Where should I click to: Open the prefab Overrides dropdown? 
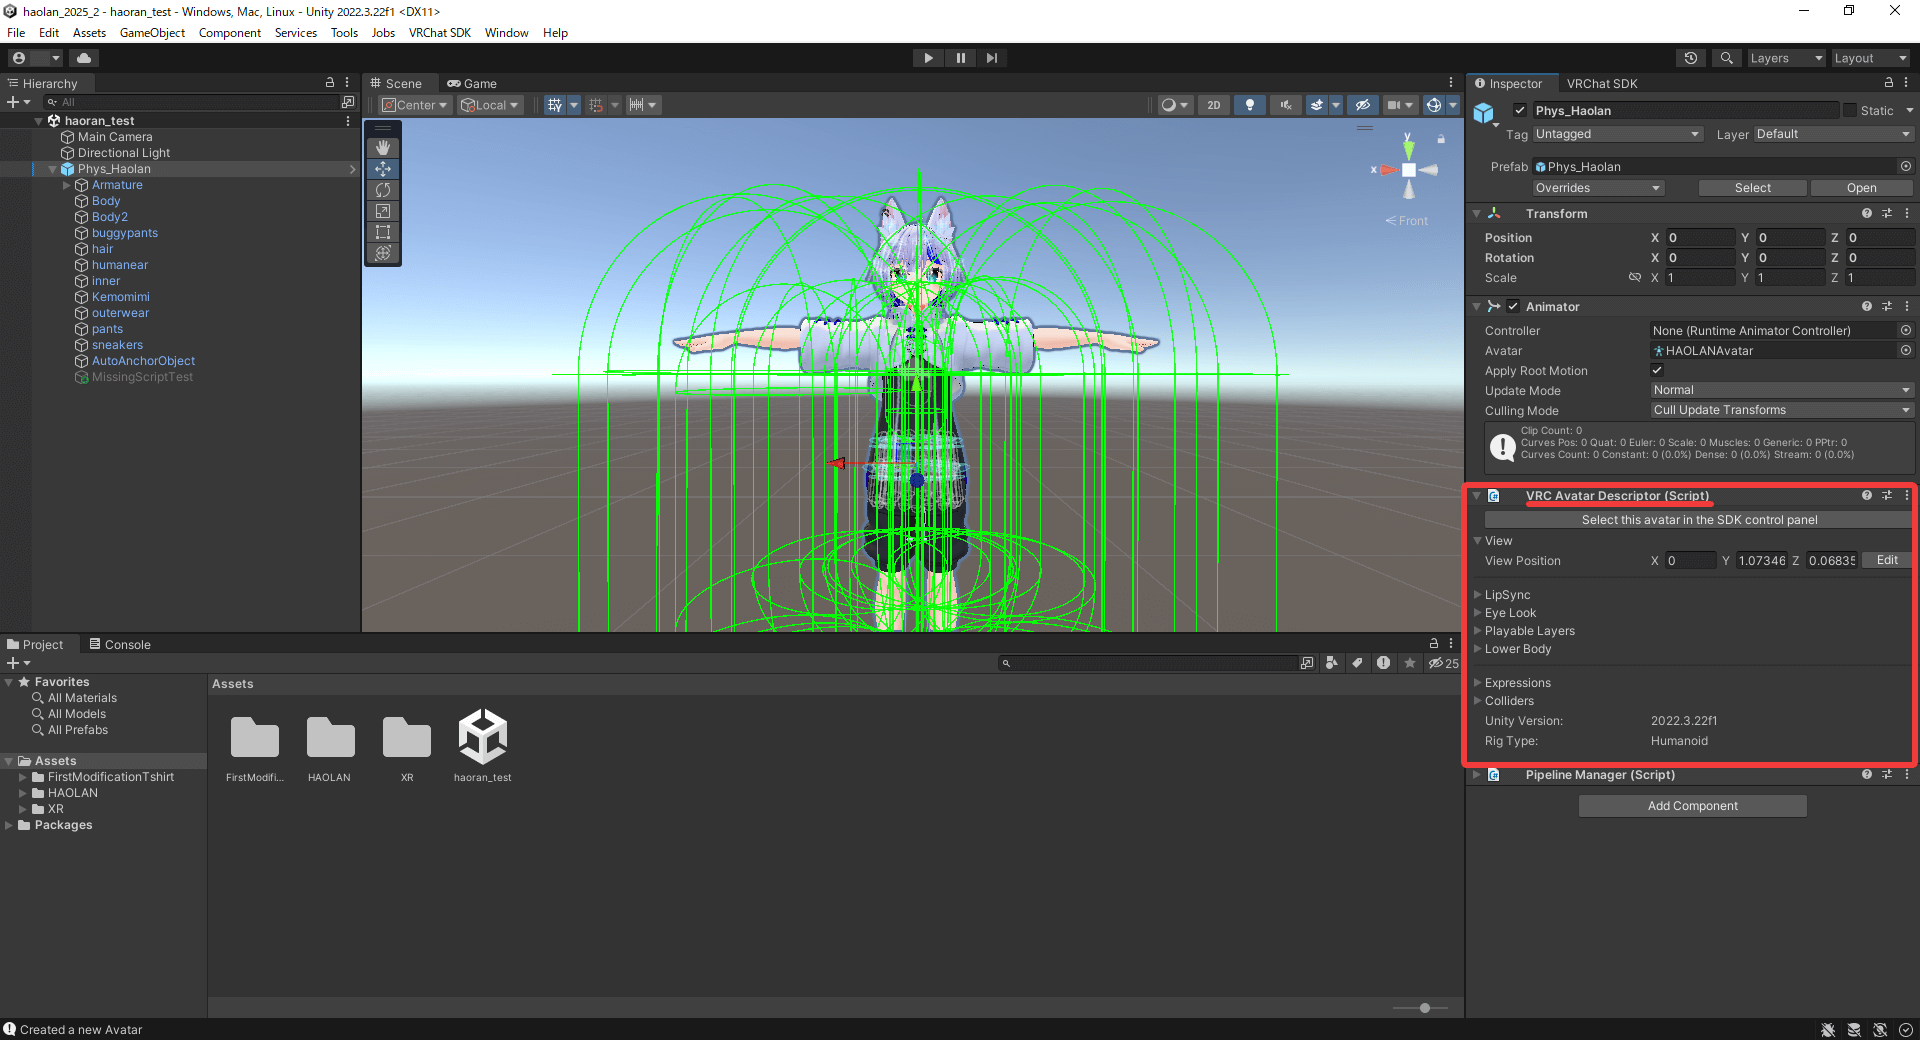tap(1598, 188)
